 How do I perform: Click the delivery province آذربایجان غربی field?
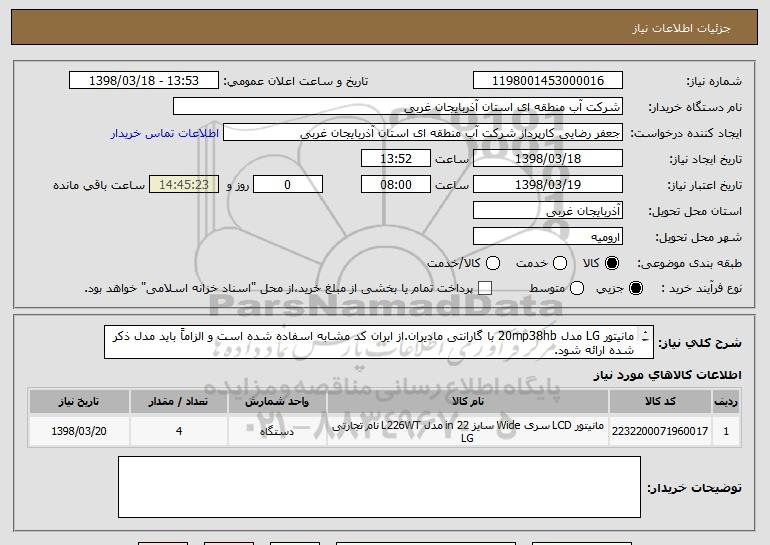click(x=548, y=211)
